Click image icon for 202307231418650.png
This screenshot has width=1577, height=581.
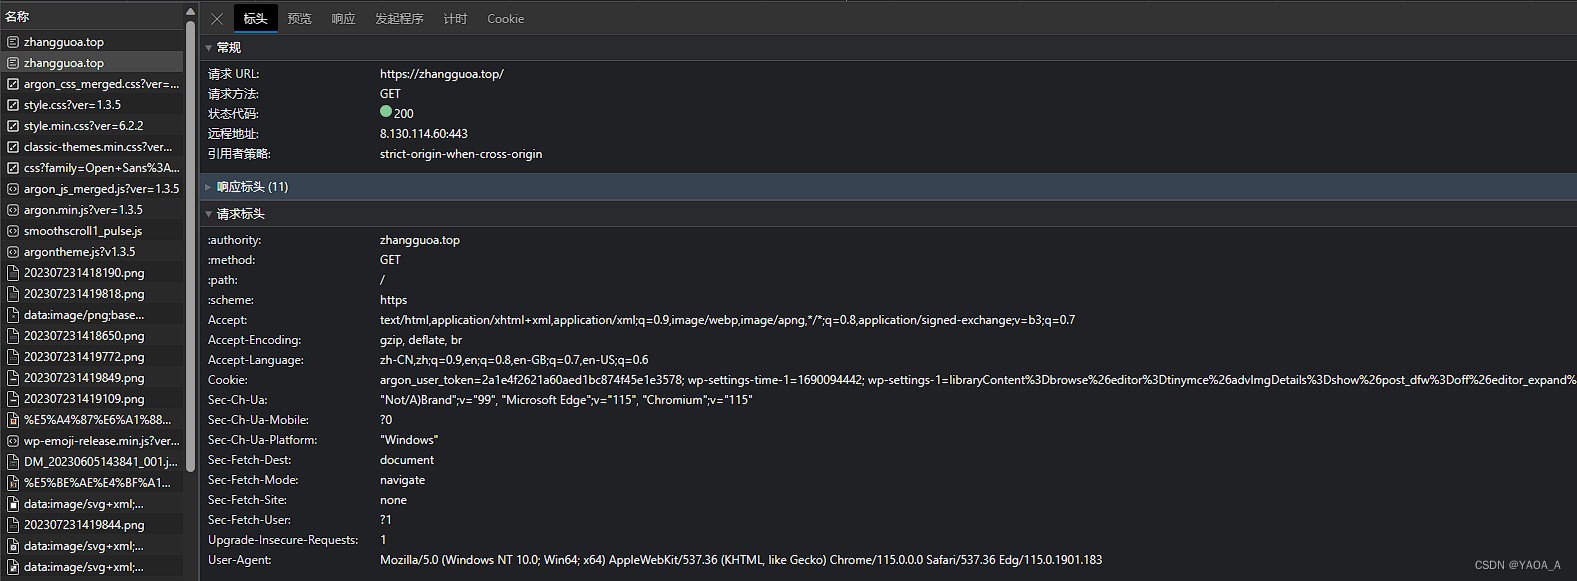point(13,336)
